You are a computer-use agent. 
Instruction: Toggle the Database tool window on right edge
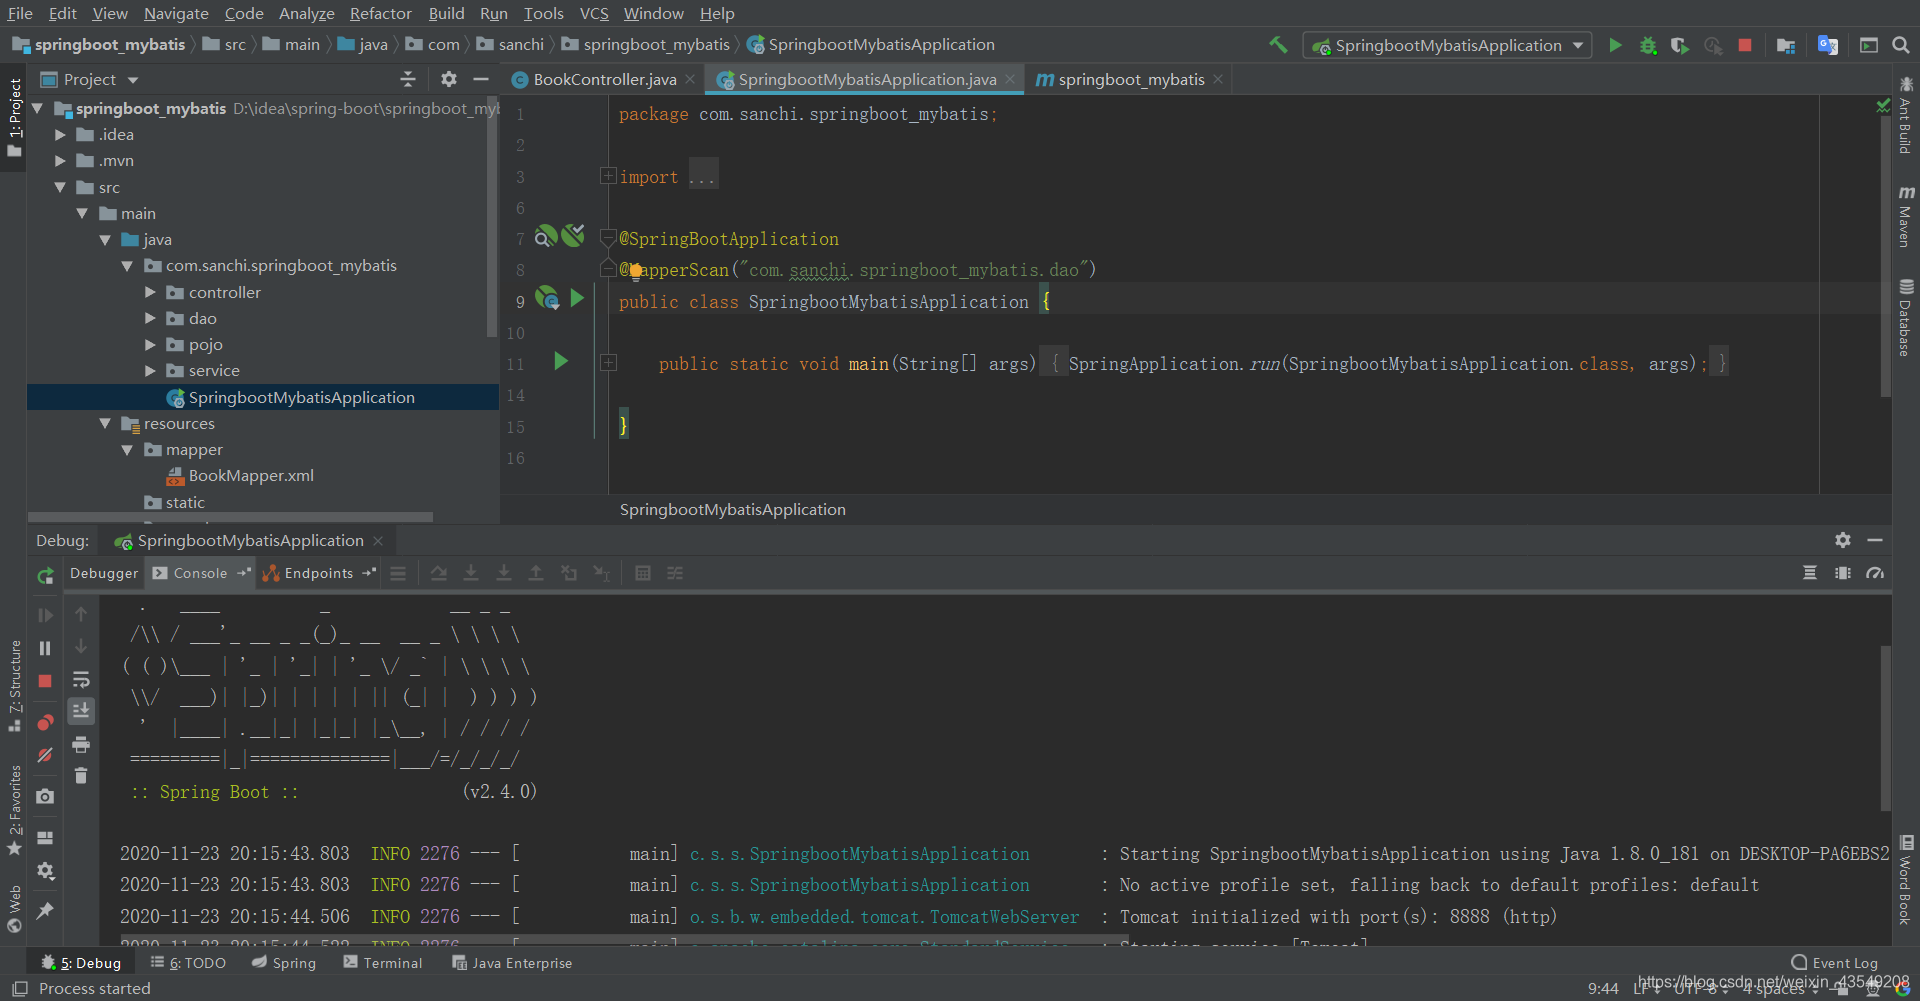[1906, 317]
